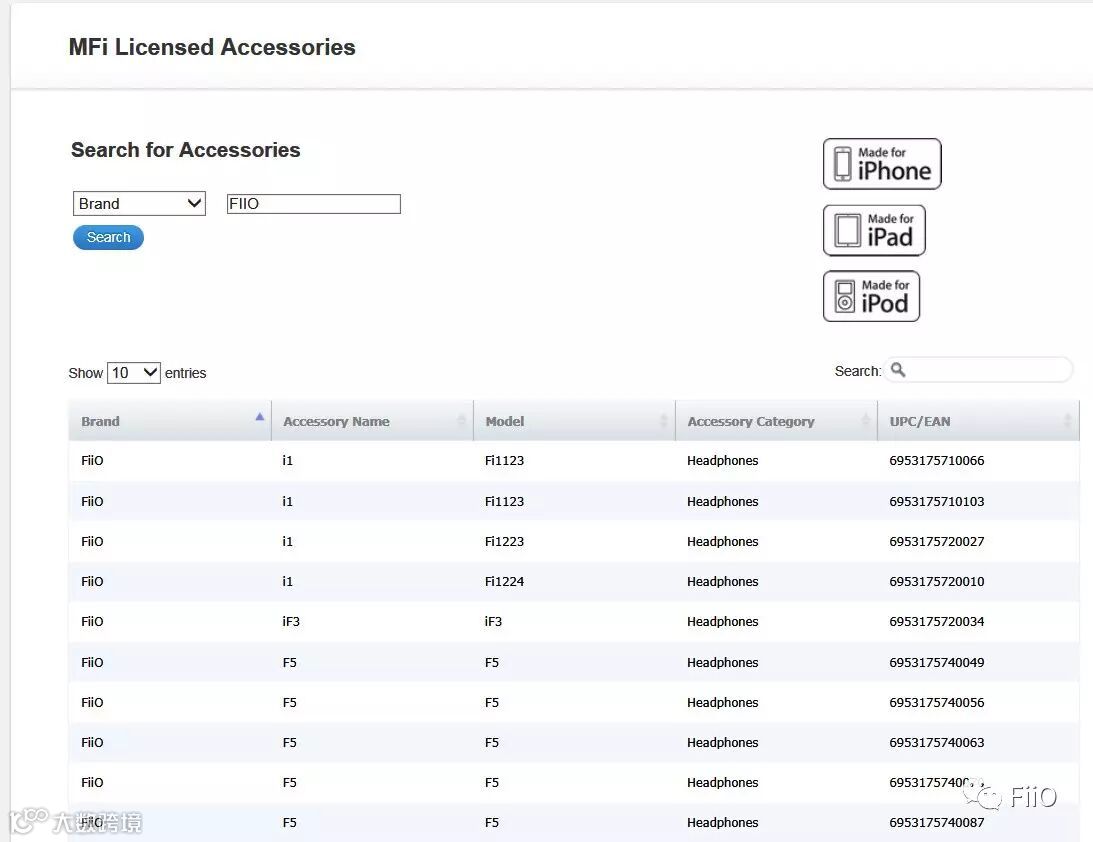Viewport: 1093px width, 842px height.
Task: Sort table by Accessory Name column
Action: tap(372, 421)
